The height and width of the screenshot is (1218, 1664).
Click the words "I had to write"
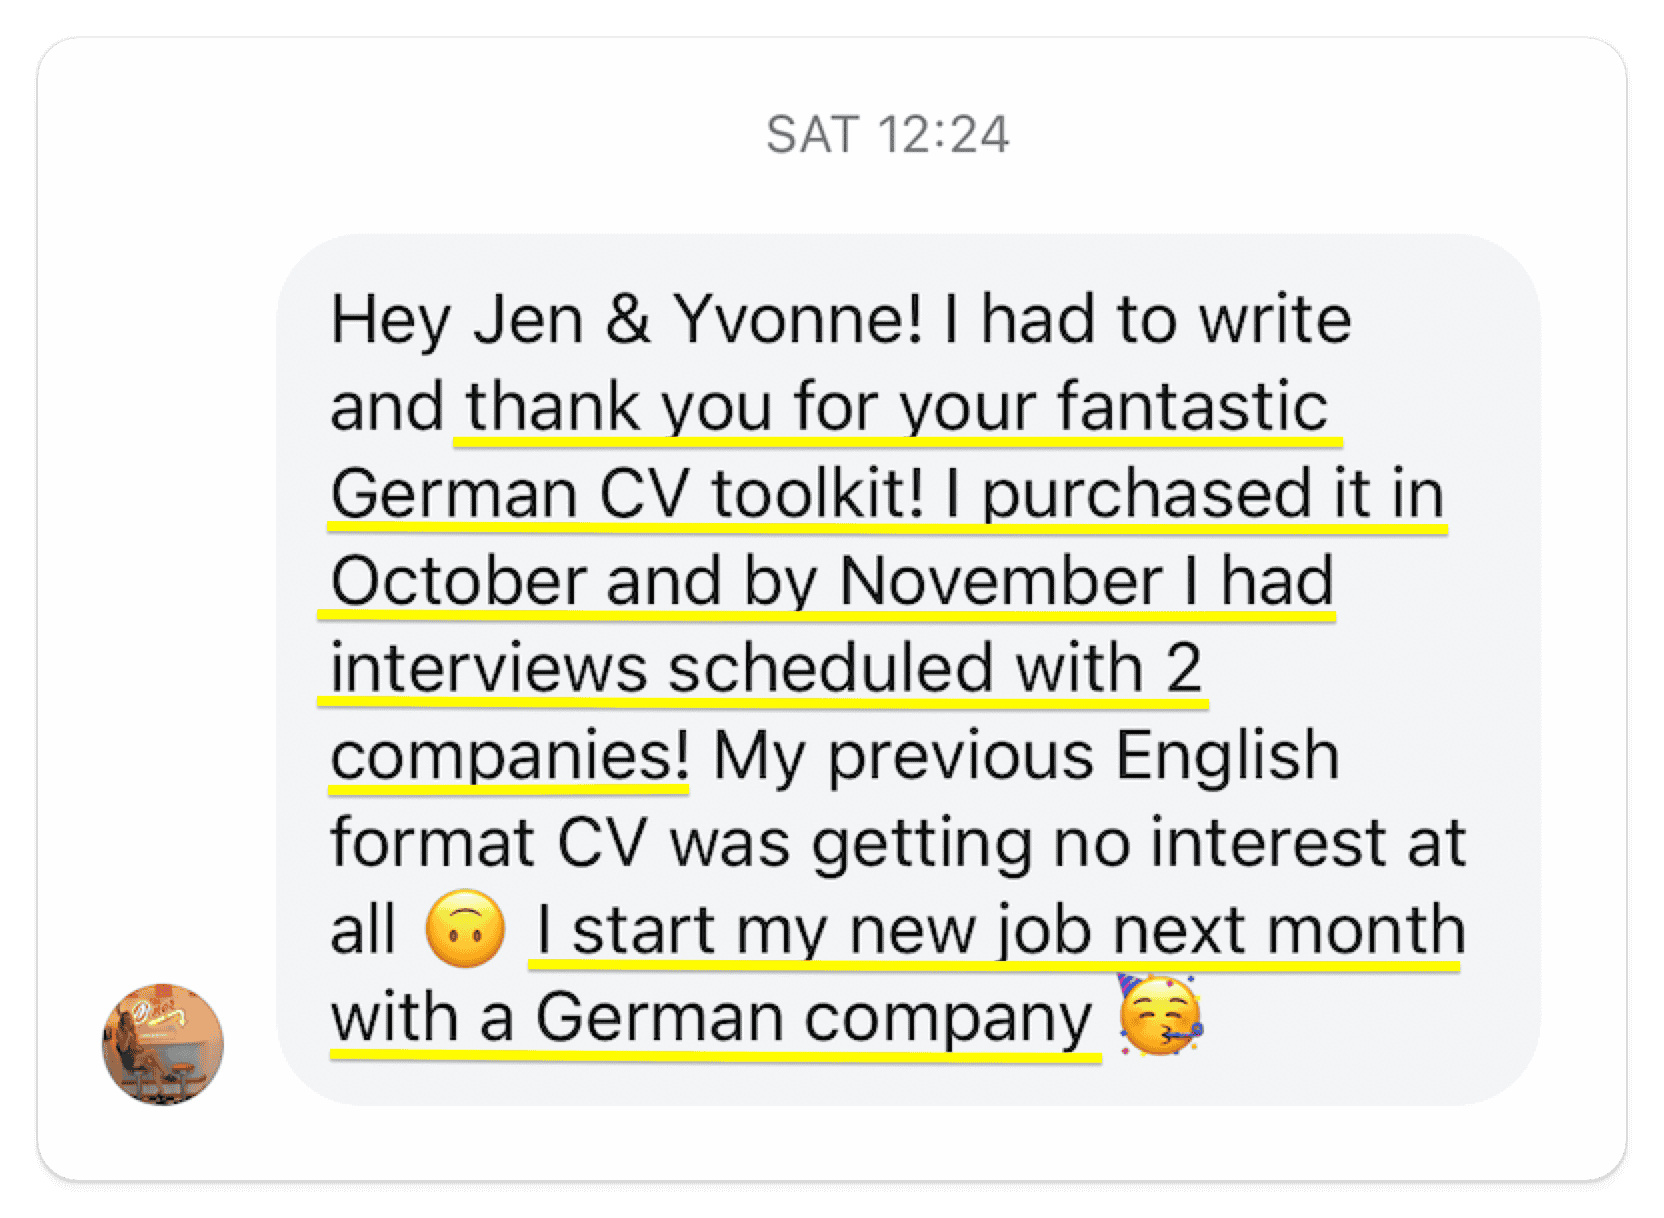coord(1147,320)
